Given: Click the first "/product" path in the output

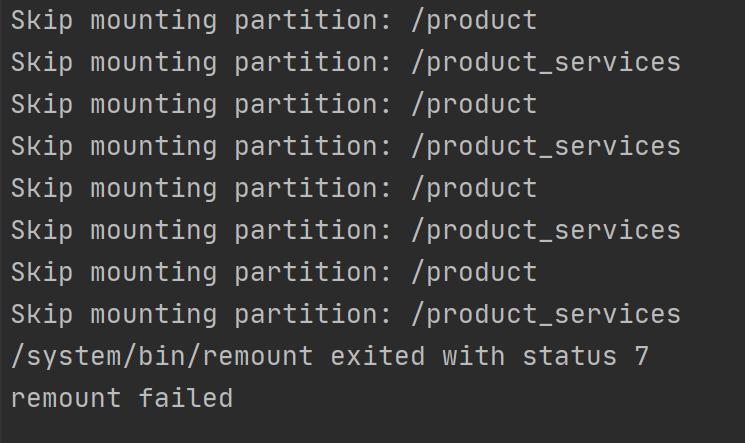Looking at the screenshot, I should click(x=474, y=20).
